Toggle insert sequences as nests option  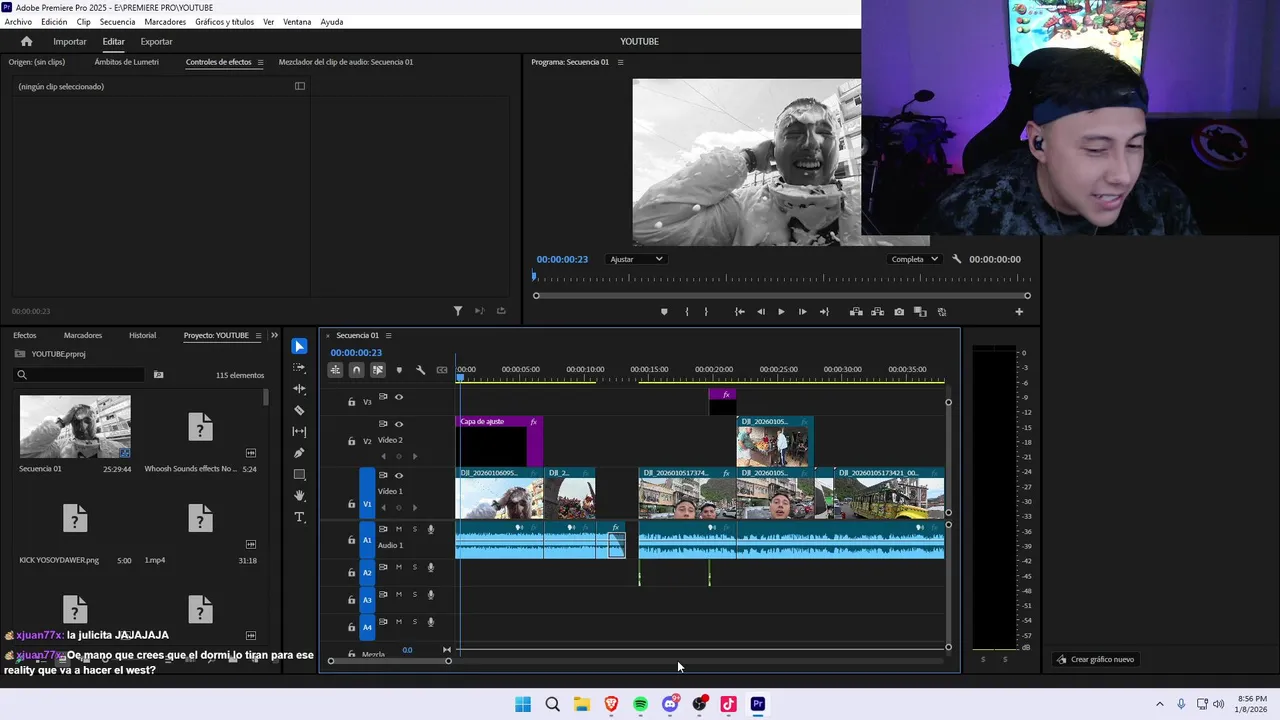tap(336, 370)
